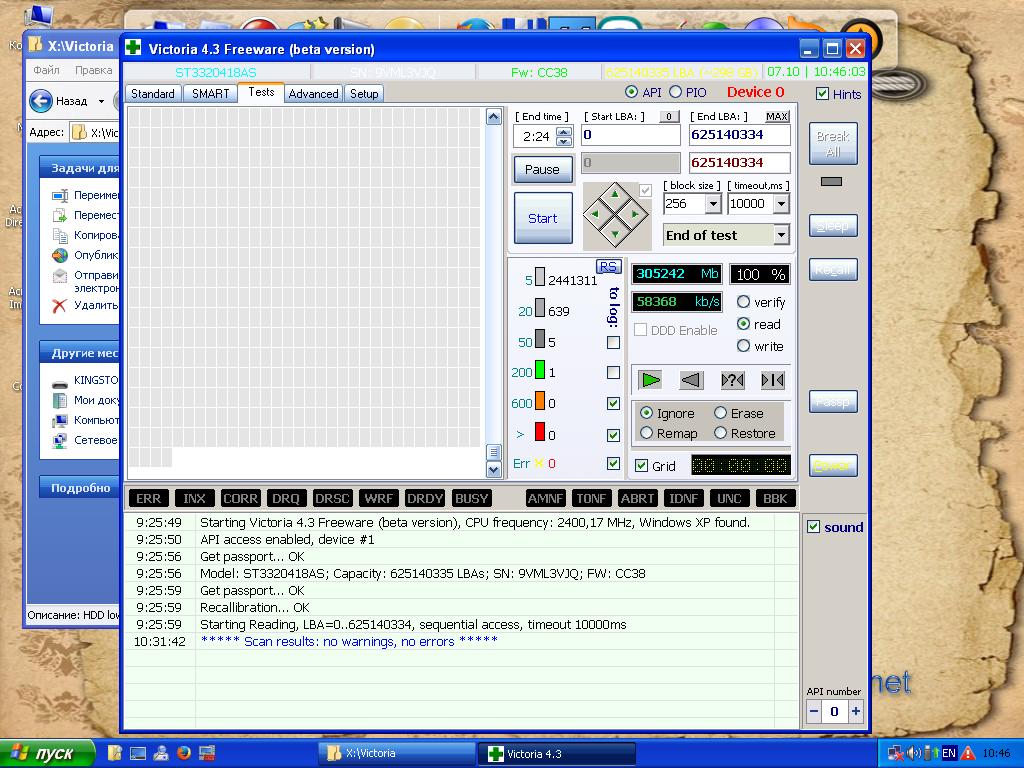
Task: Toggle the sound checkbox
Action: click(x=814, y=526)
